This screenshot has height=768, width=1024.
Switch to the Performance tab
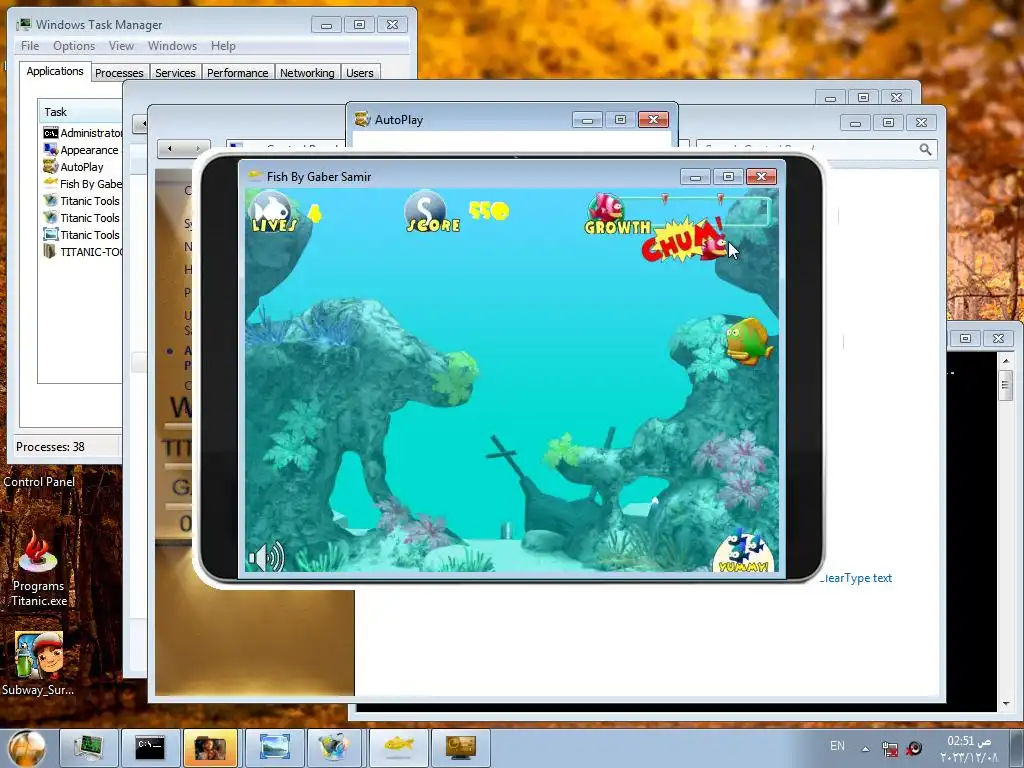238,72
